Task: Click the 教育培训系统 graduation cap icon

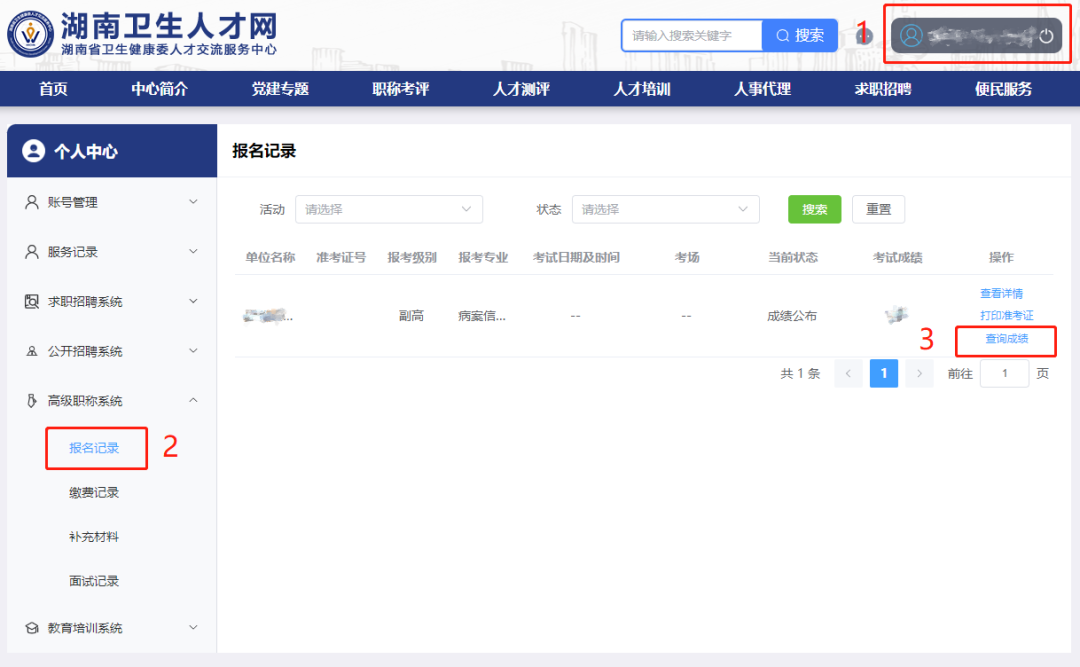Action: (x=32, y=628)
